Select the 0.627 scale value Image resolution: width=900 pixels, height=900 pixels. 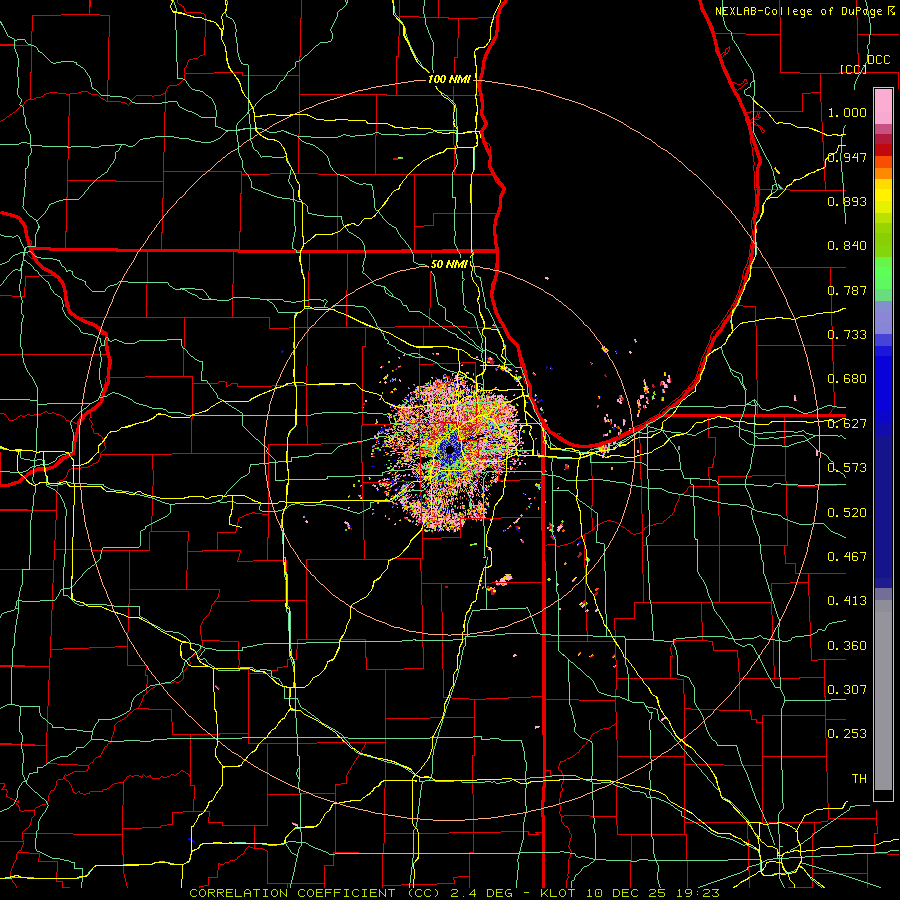(x=847, y=424)
